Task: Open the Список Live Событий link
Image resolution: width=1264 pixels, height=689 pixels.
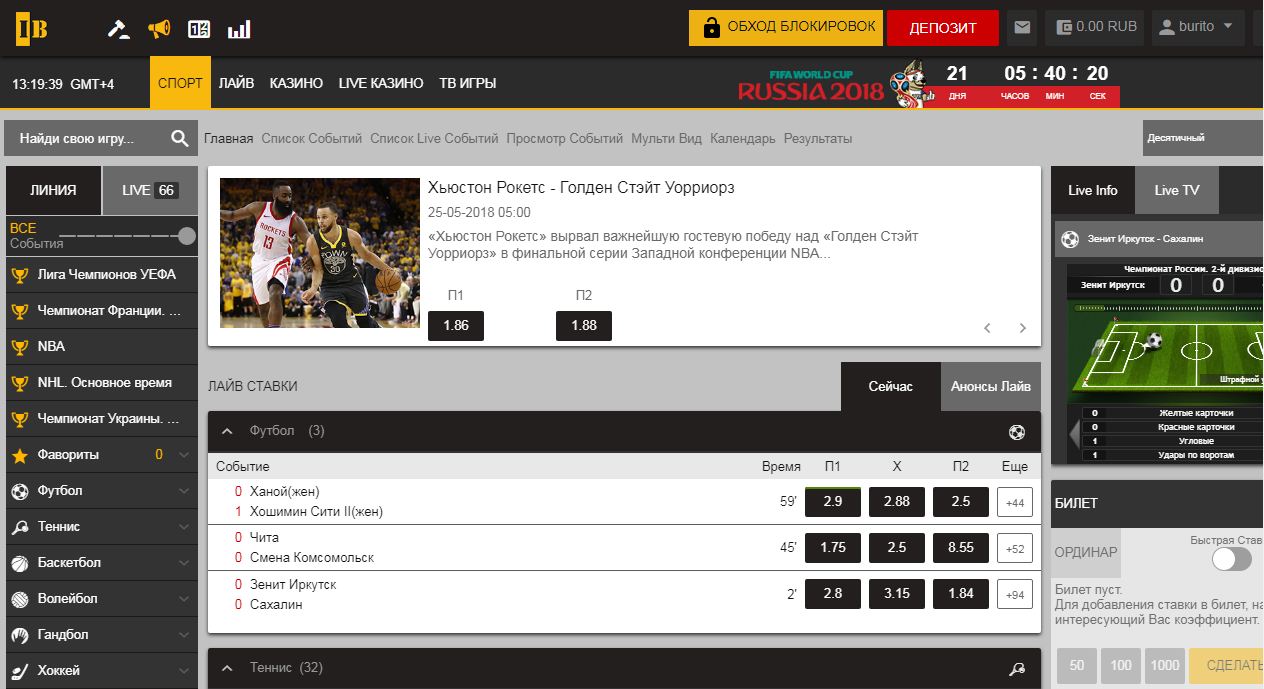Action: tap(434, 139)
